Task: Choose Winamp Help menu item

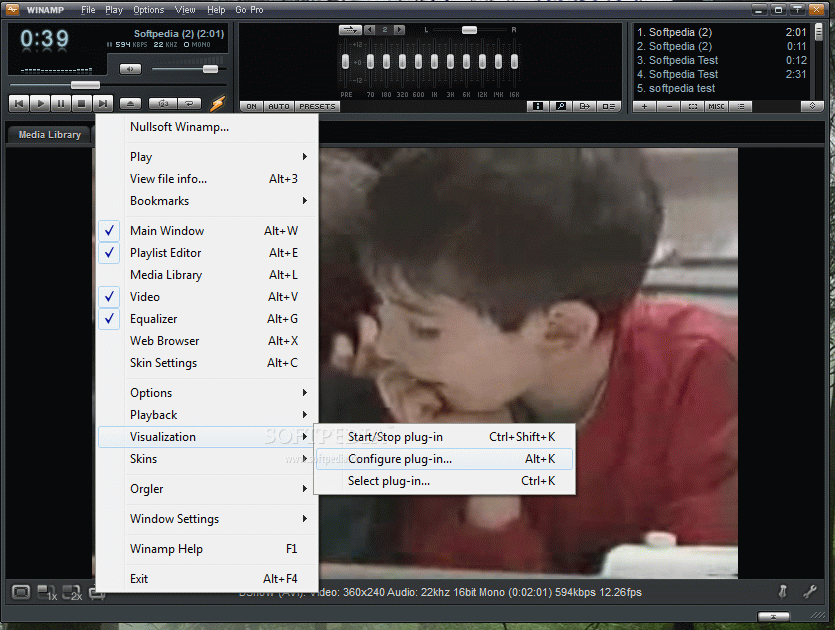Action: [208, 549]
